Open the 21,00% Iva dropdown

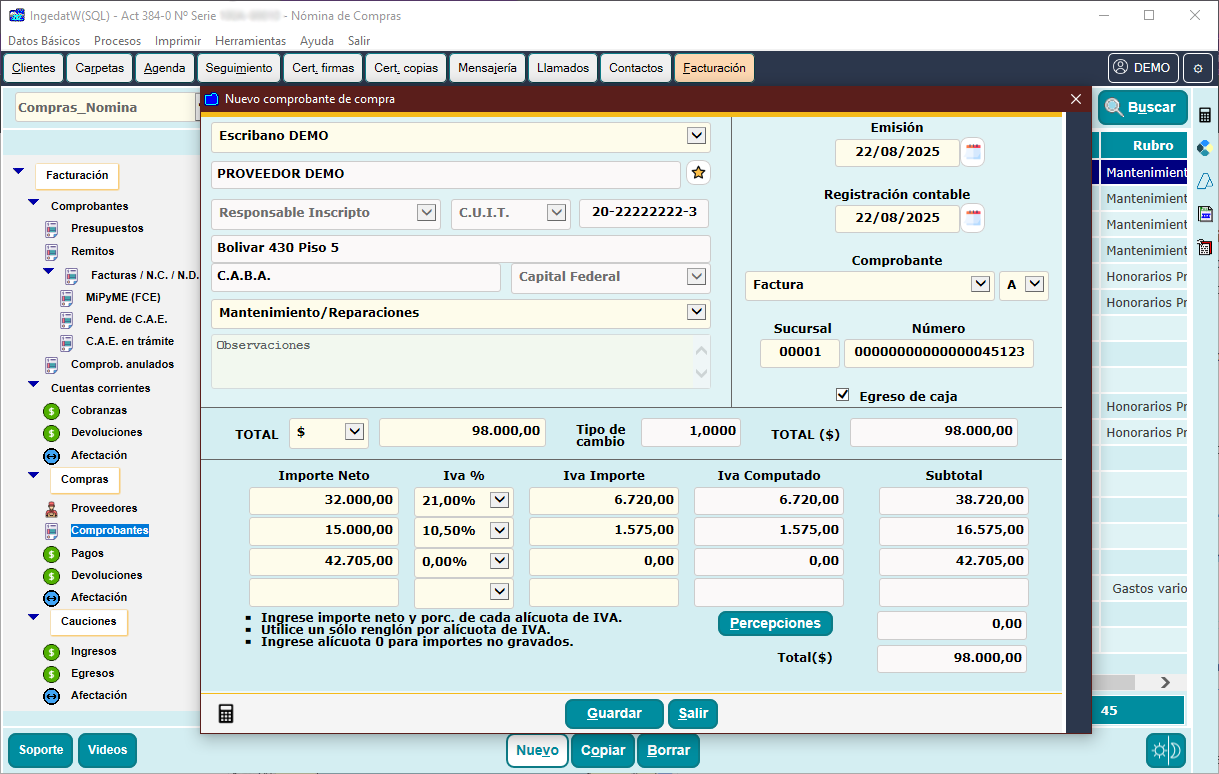[499, 499]
